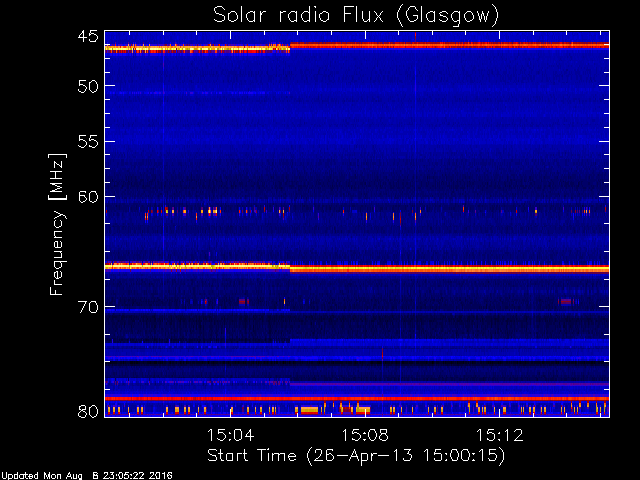
Task: Select the 70 frequency tick label
Action: 88,307
